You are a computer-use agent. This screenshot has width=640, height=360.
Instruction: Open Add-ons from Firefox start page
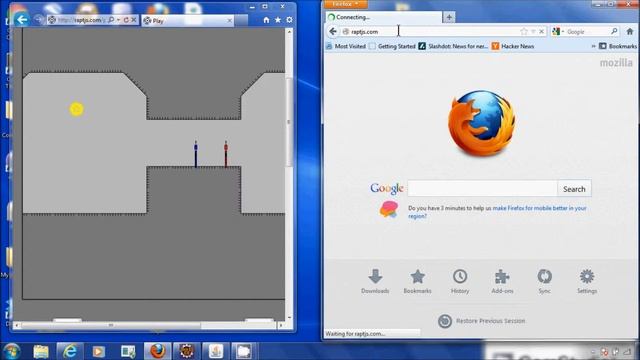pyautogui.click(x=502, y=282)
